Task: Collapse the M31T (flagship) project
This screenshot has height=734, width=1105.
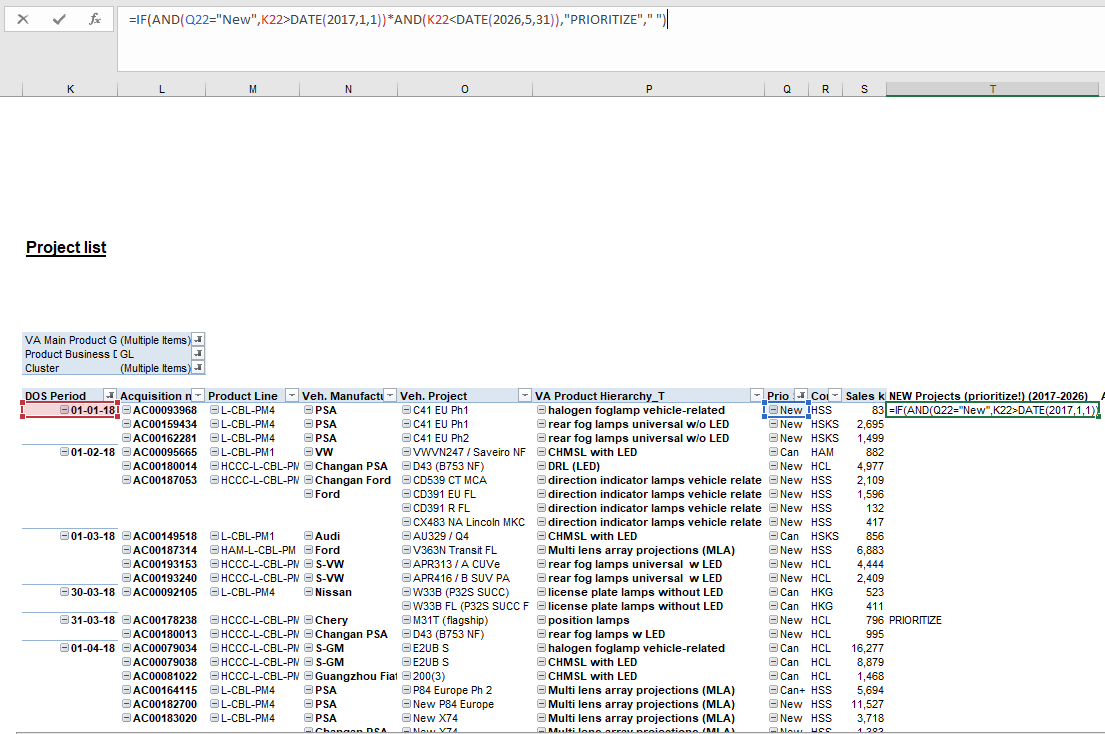Action: click(407, 620)
